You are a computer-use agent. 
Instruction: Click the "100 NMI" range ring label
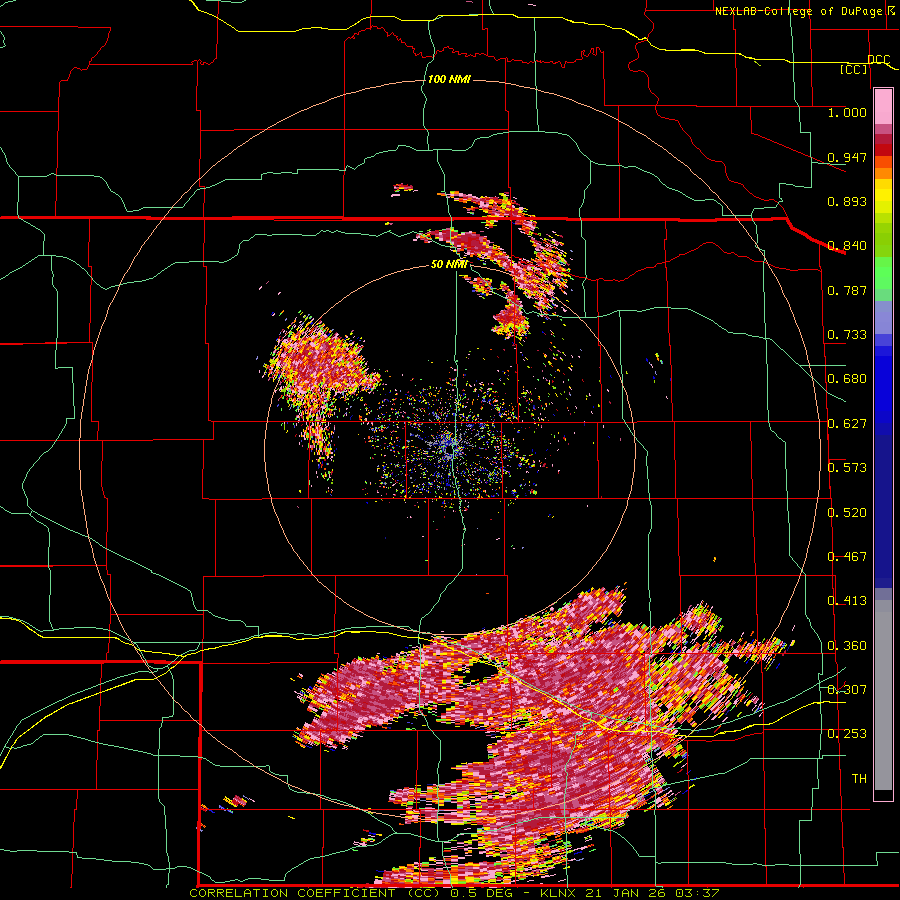tap(449, 79)
